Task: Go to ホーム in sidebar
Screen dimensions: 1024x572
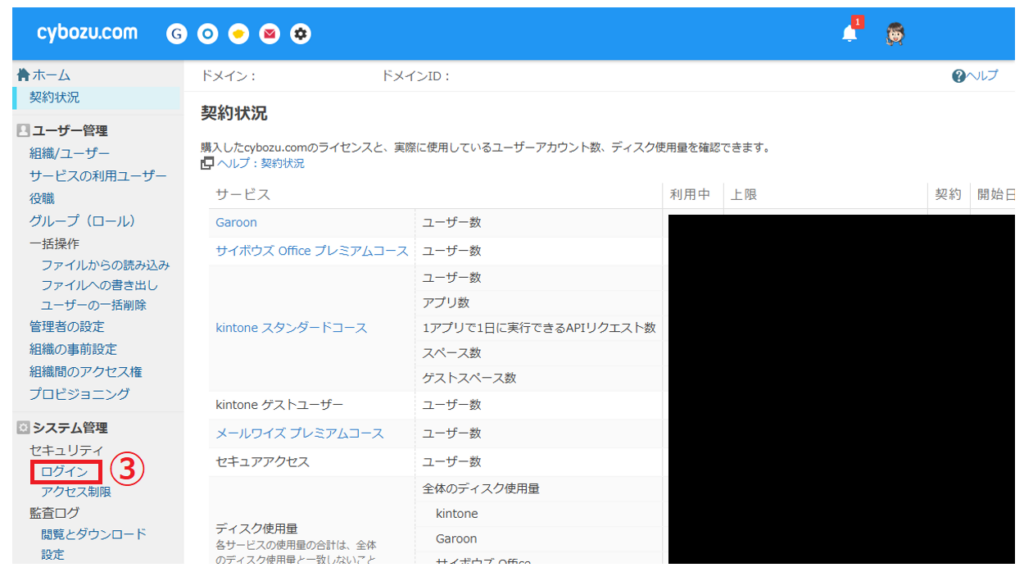Action: tap(51, 75)
